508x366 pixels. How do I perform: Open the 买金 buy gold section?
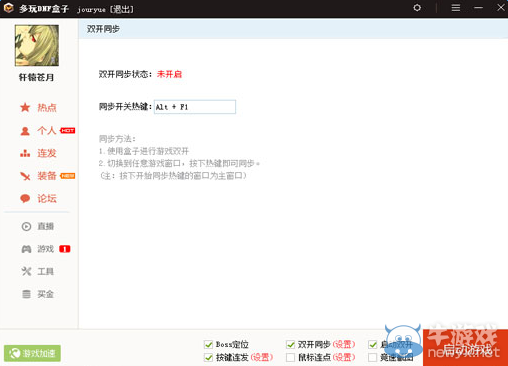(45, 294)
